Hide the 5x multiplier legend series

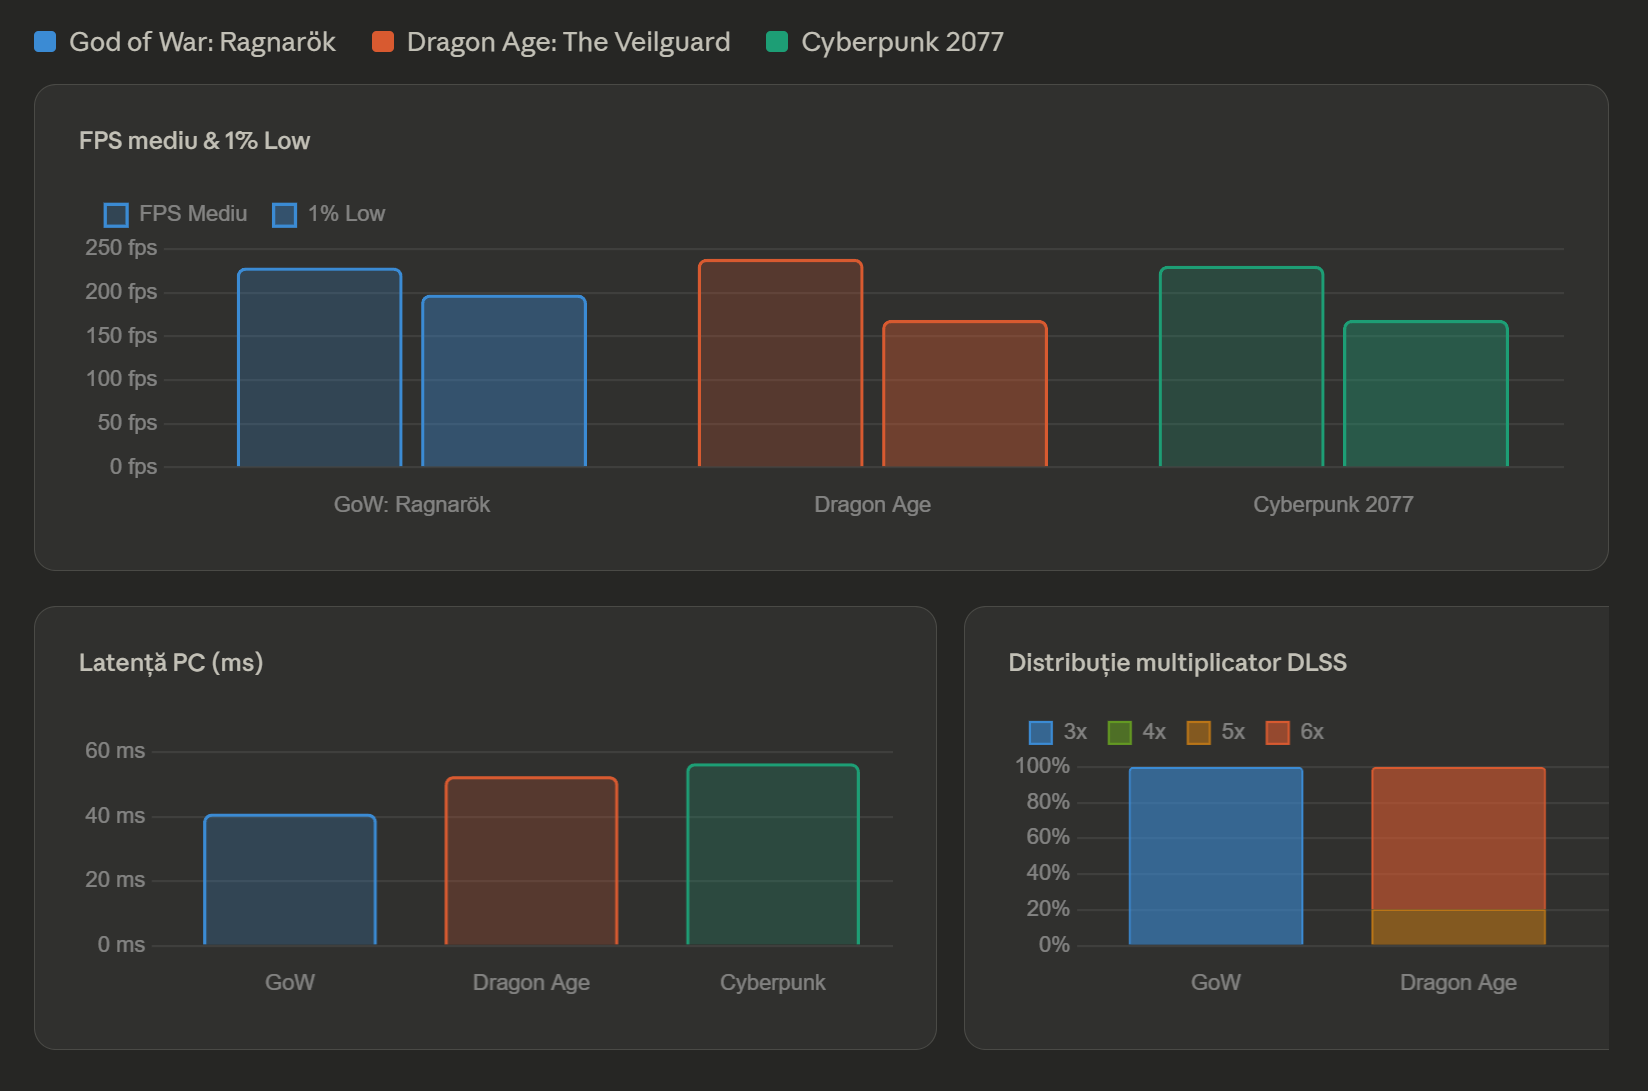(1215, 732)
